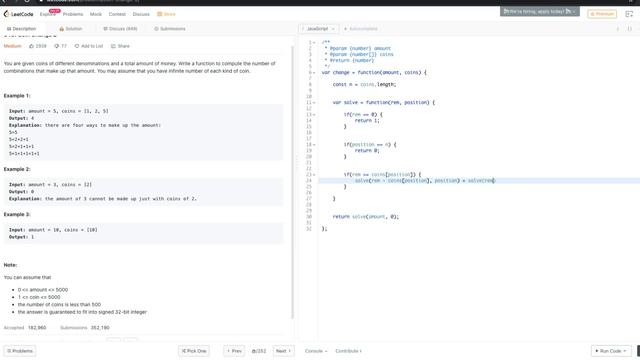Click Add to List
640x360 pixels.
click(89, 46)
